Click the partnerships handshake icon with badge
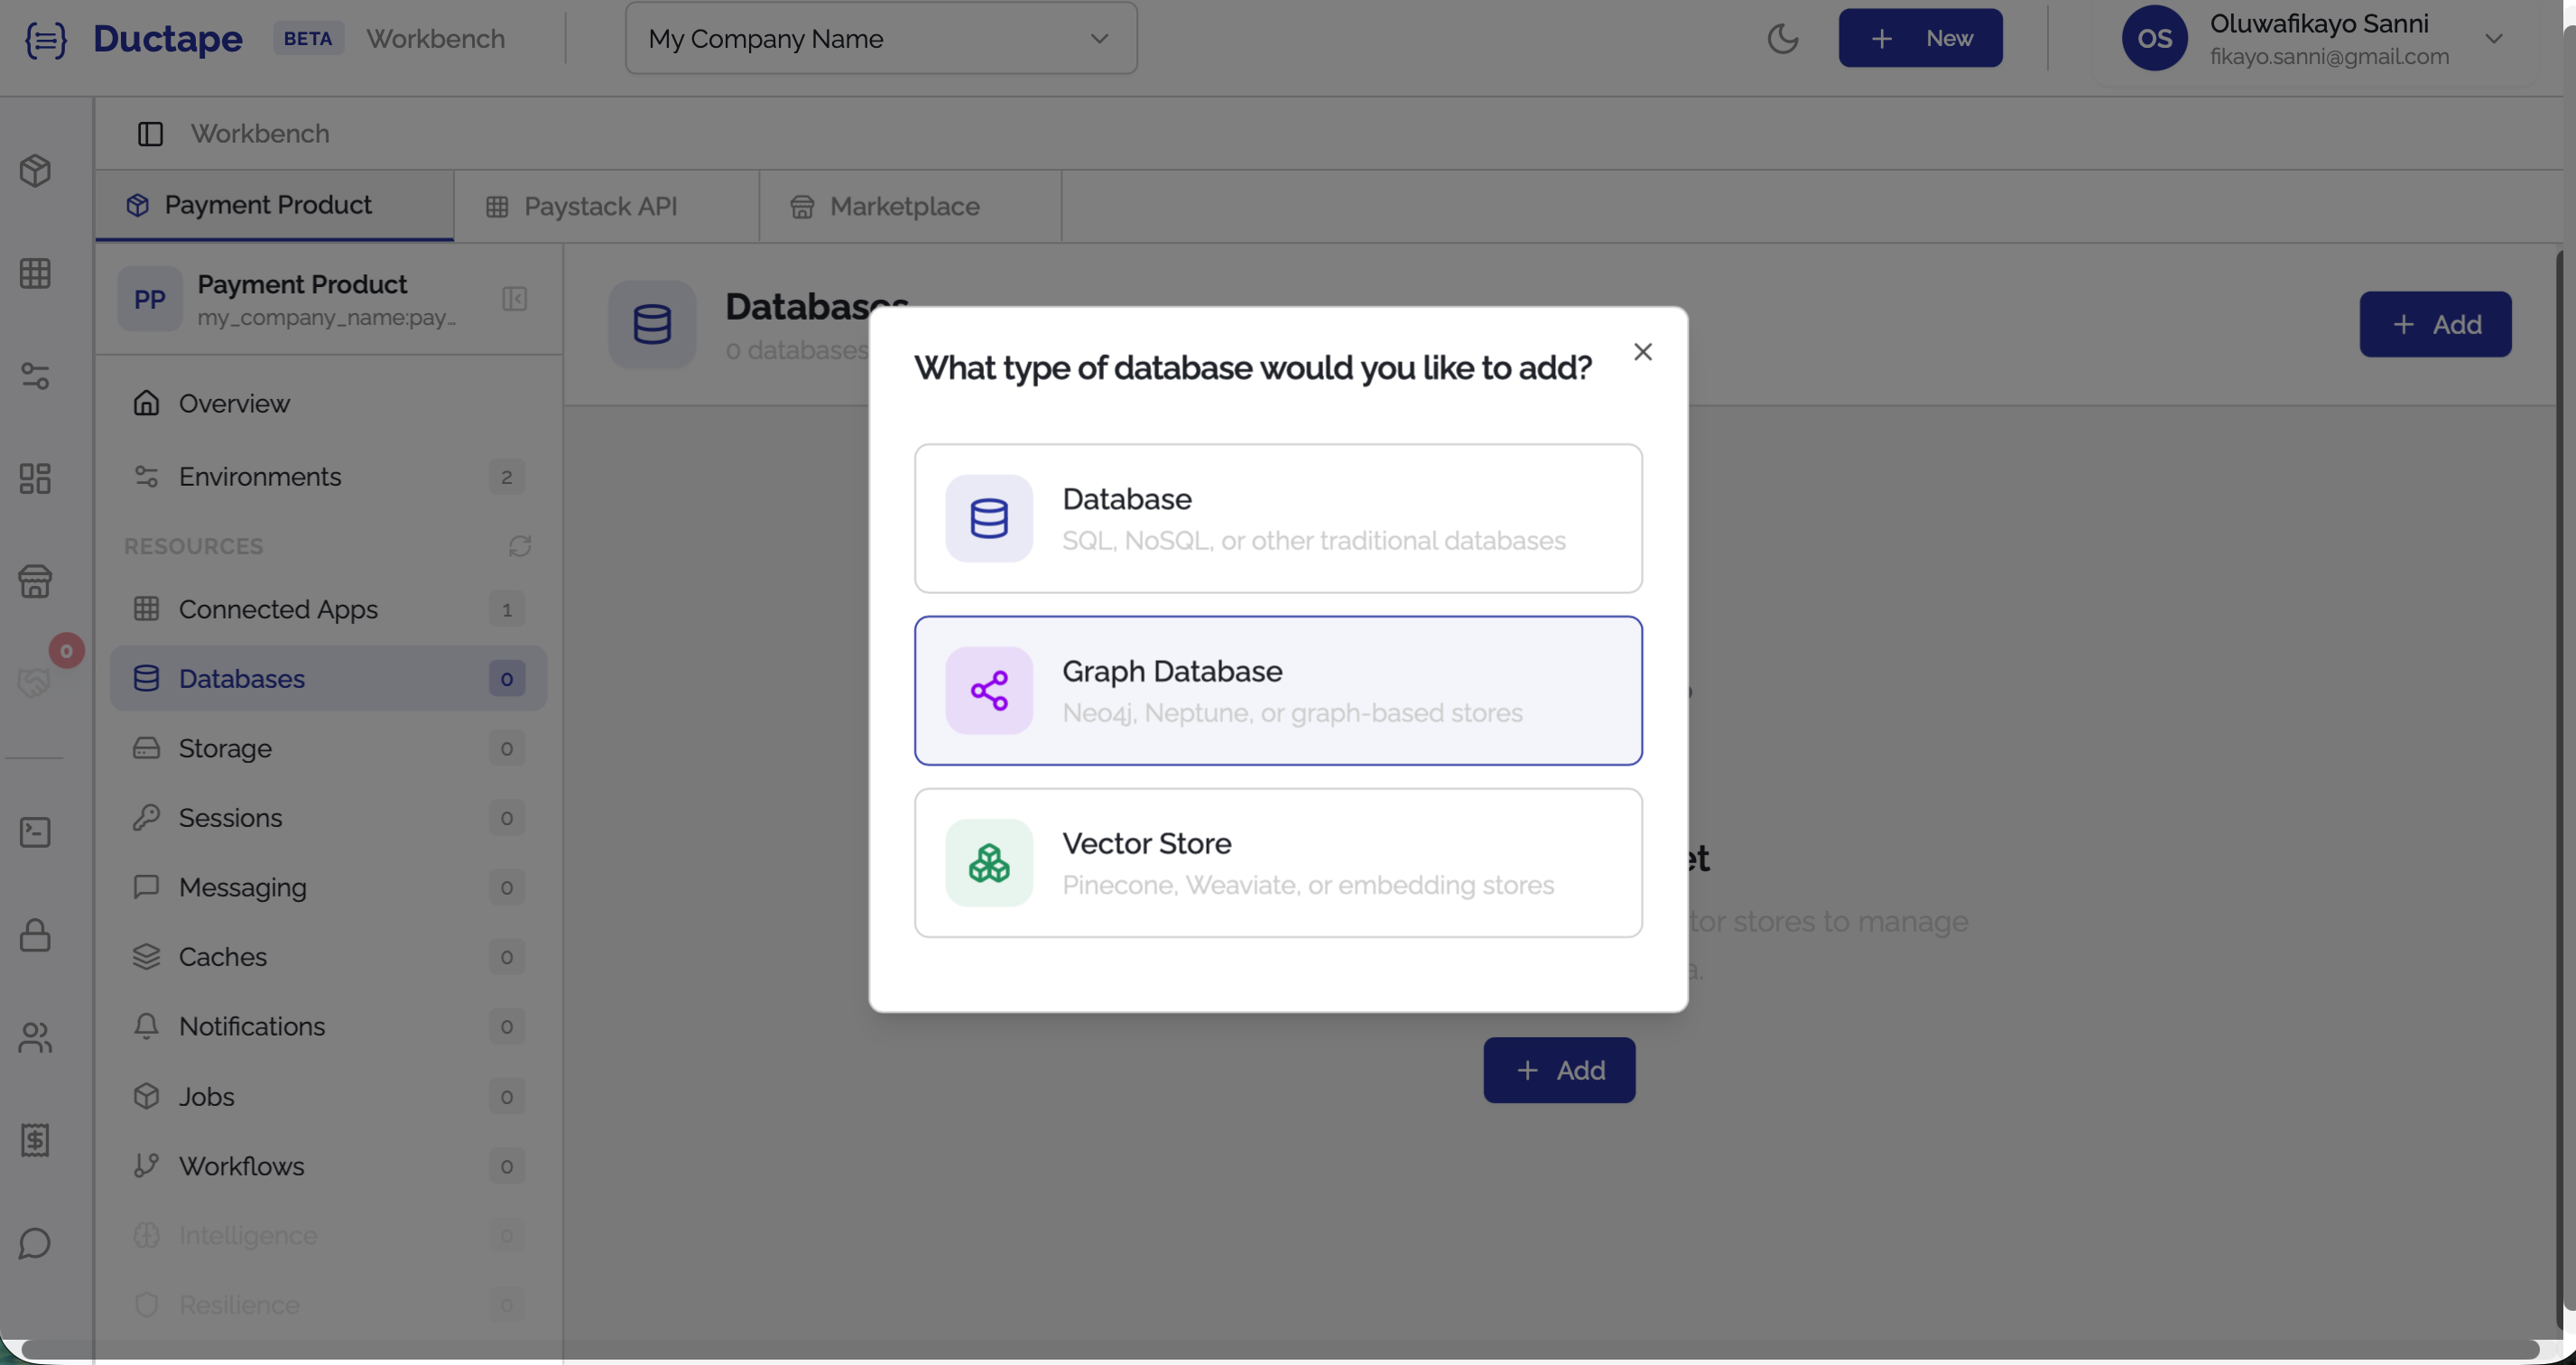Screen dimensions: 2576x1365 (x=35, y=683)
